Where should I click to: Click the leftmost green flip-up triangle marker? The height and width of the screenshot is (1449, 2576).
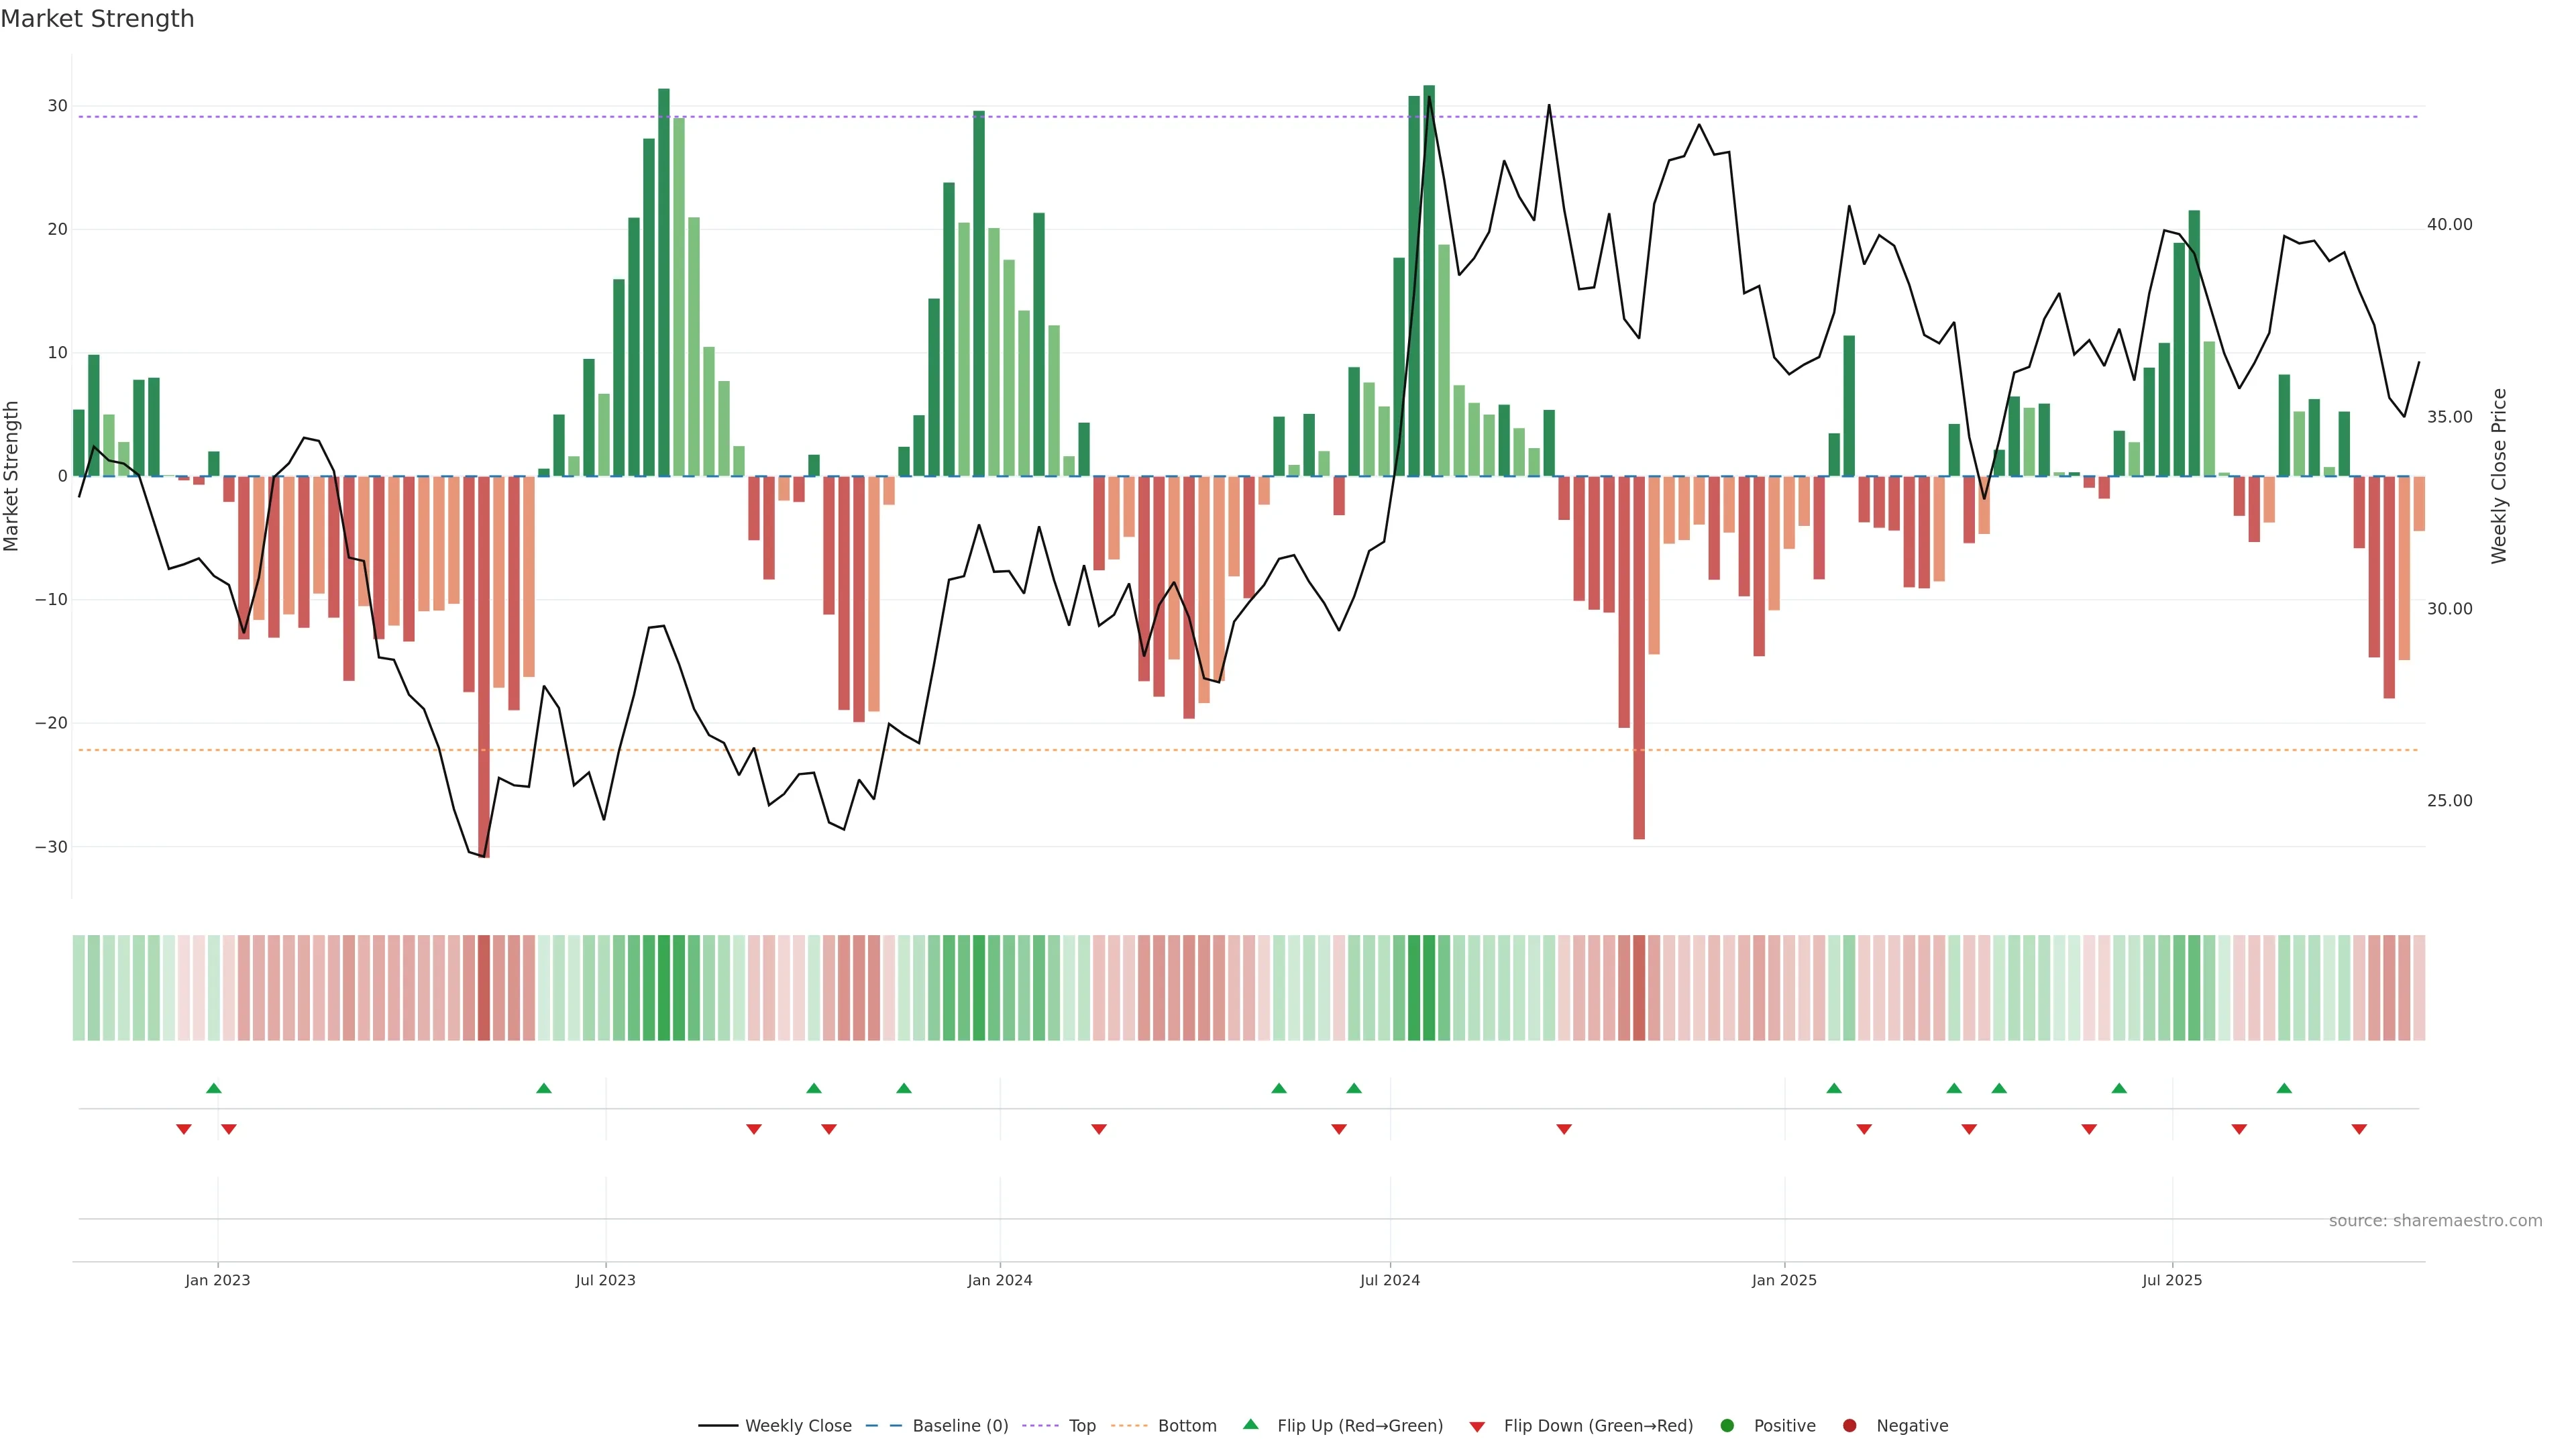point(213,1088)
